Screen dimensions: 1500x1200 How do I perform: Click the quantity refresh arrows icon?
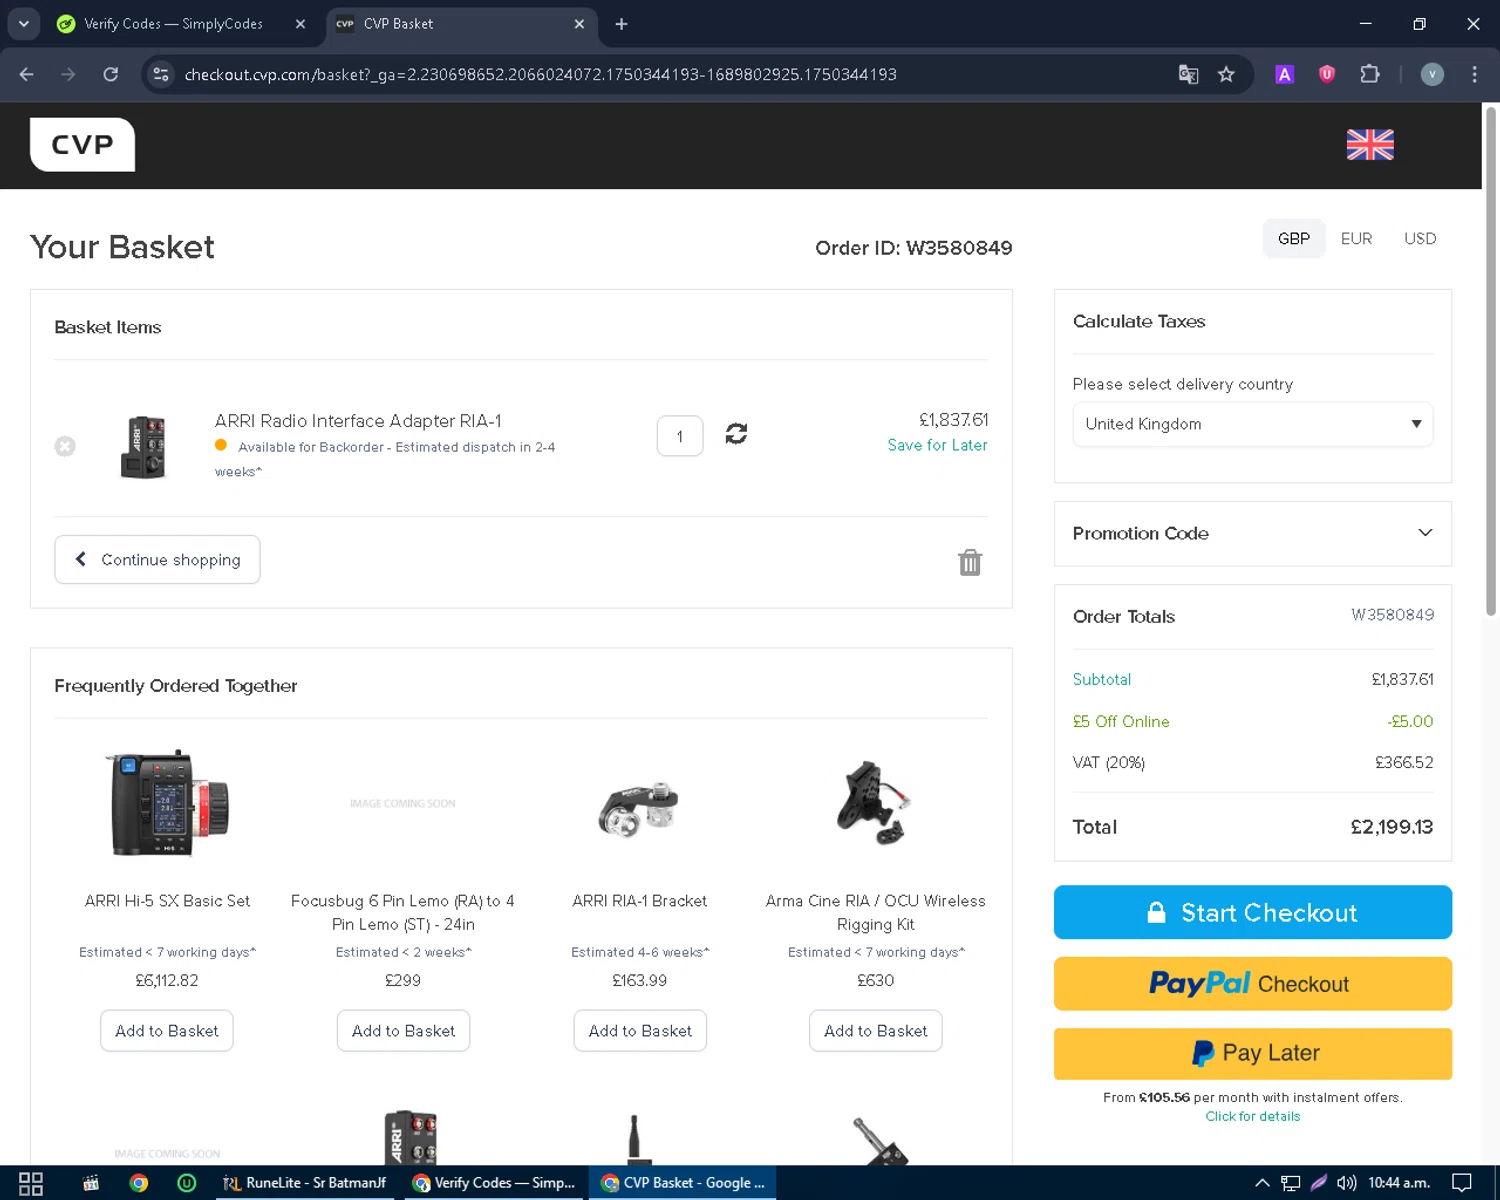coord(736,434)
